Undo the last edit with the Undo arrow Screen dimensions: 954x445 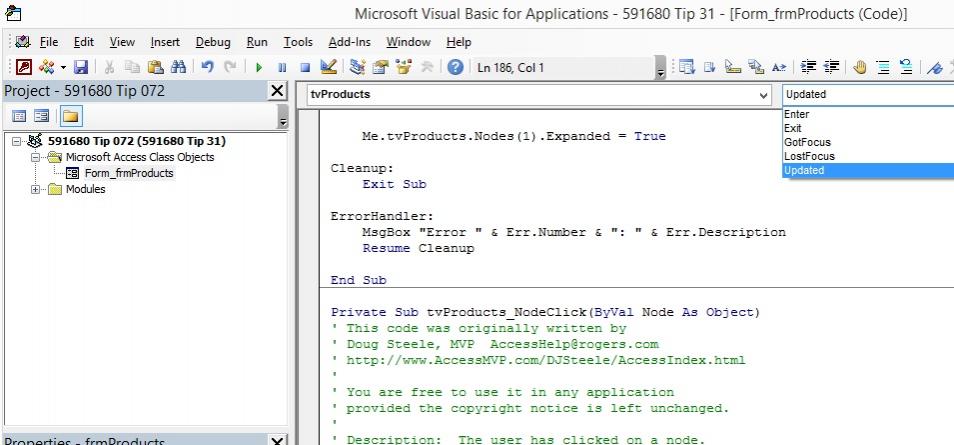207,67
